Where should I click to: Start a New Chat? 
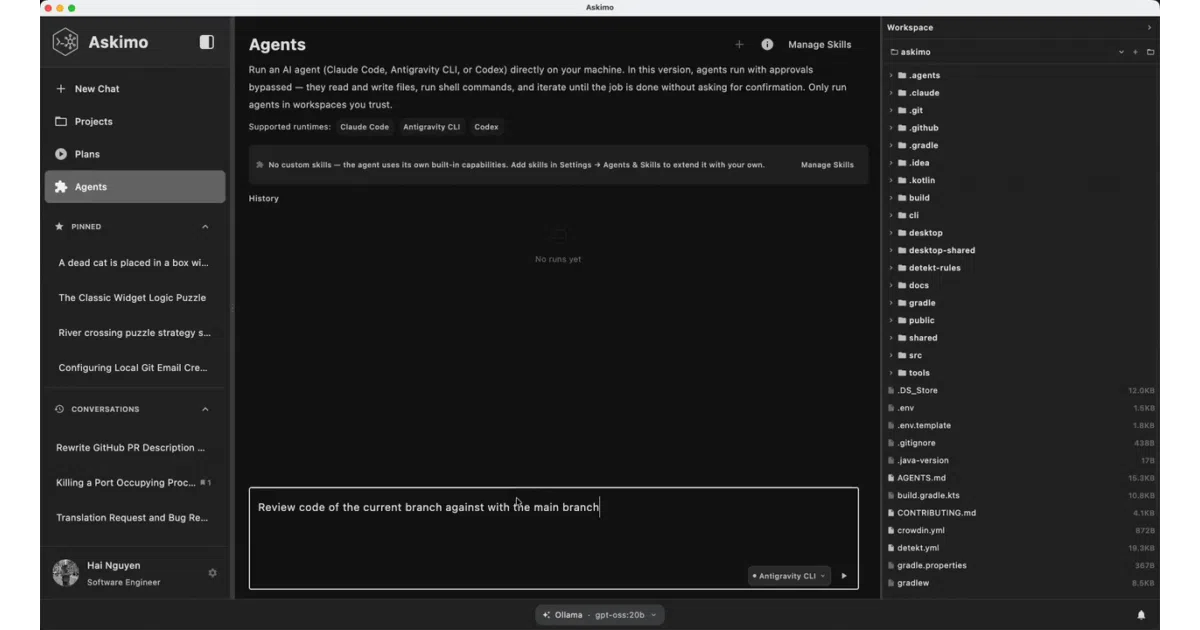pyautogui.click(x=135, y=89)
